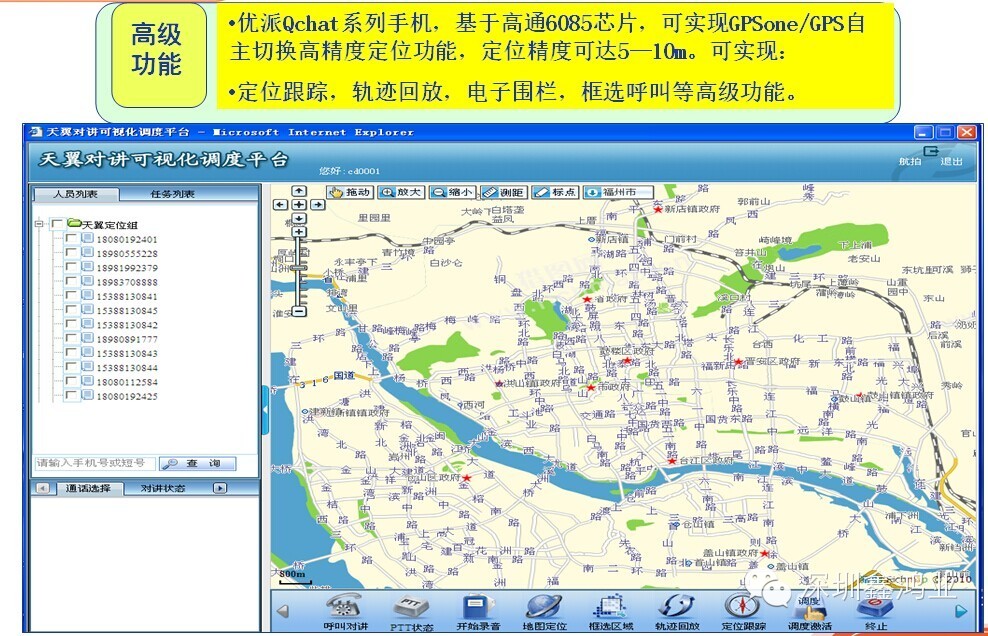
Task: Show next icons in bottom toolbar
Action: [x=961, y=610]
